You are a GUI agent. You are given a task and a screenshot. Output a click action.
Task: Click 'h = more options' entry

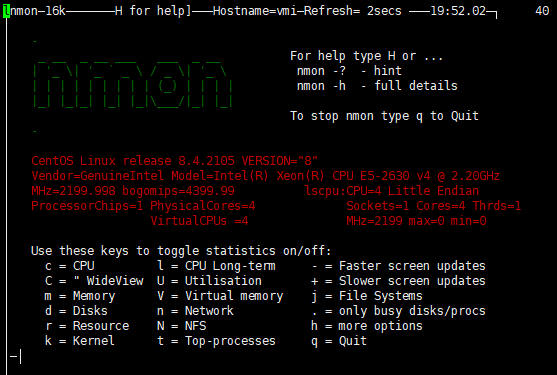(x=367, y=326)
